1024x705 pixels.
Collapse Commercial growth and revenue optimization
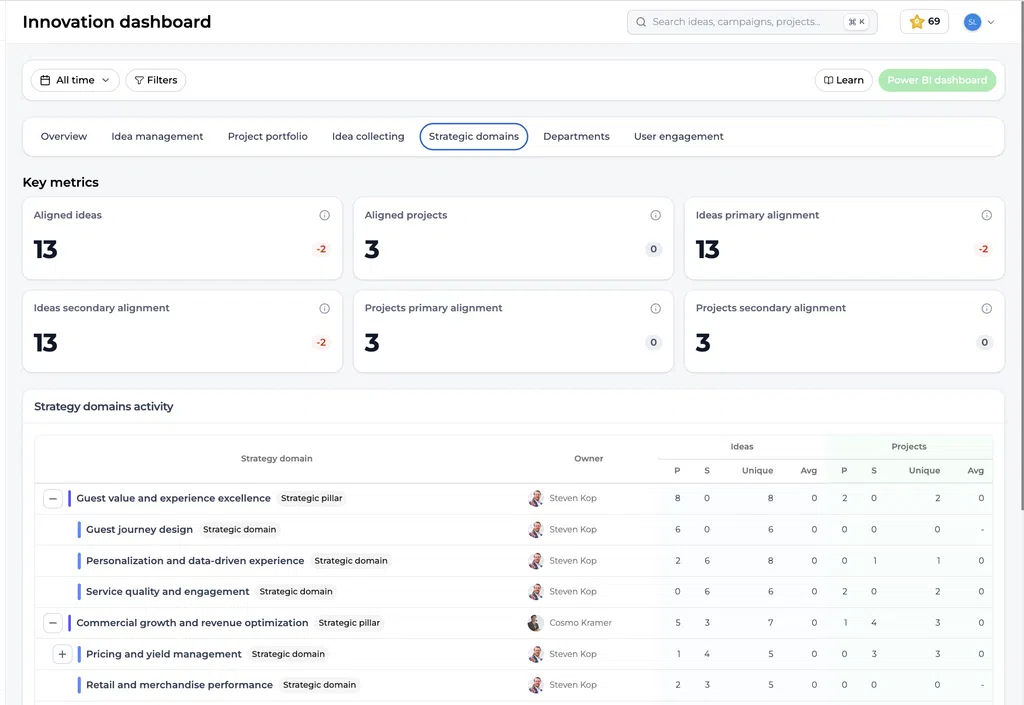[x=53, y=623]
